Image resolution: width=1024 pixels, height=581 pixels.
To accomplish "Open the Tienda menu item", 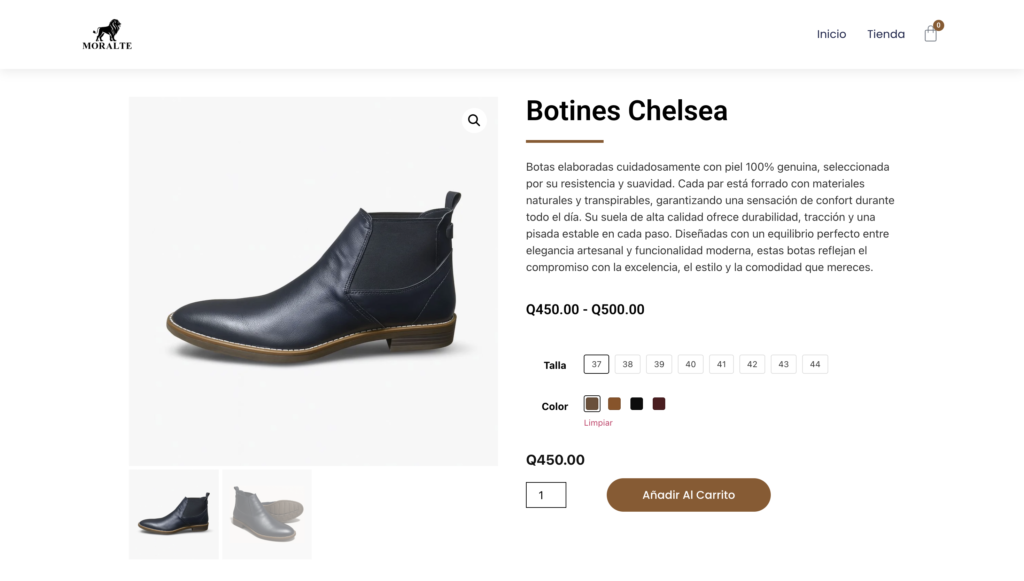I will [x=886, y=34].
